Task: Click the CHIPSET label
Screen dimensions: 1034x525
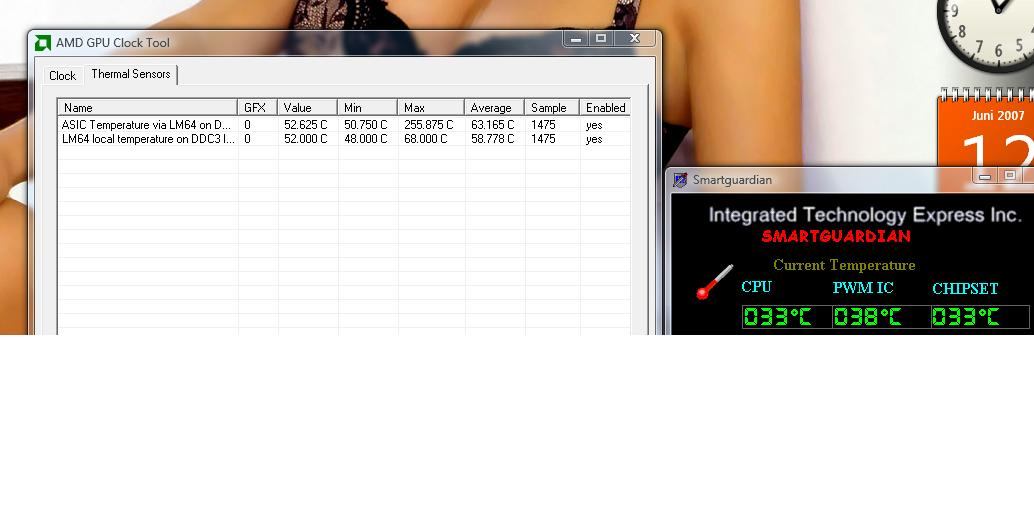Action: [x=965, y=288]
